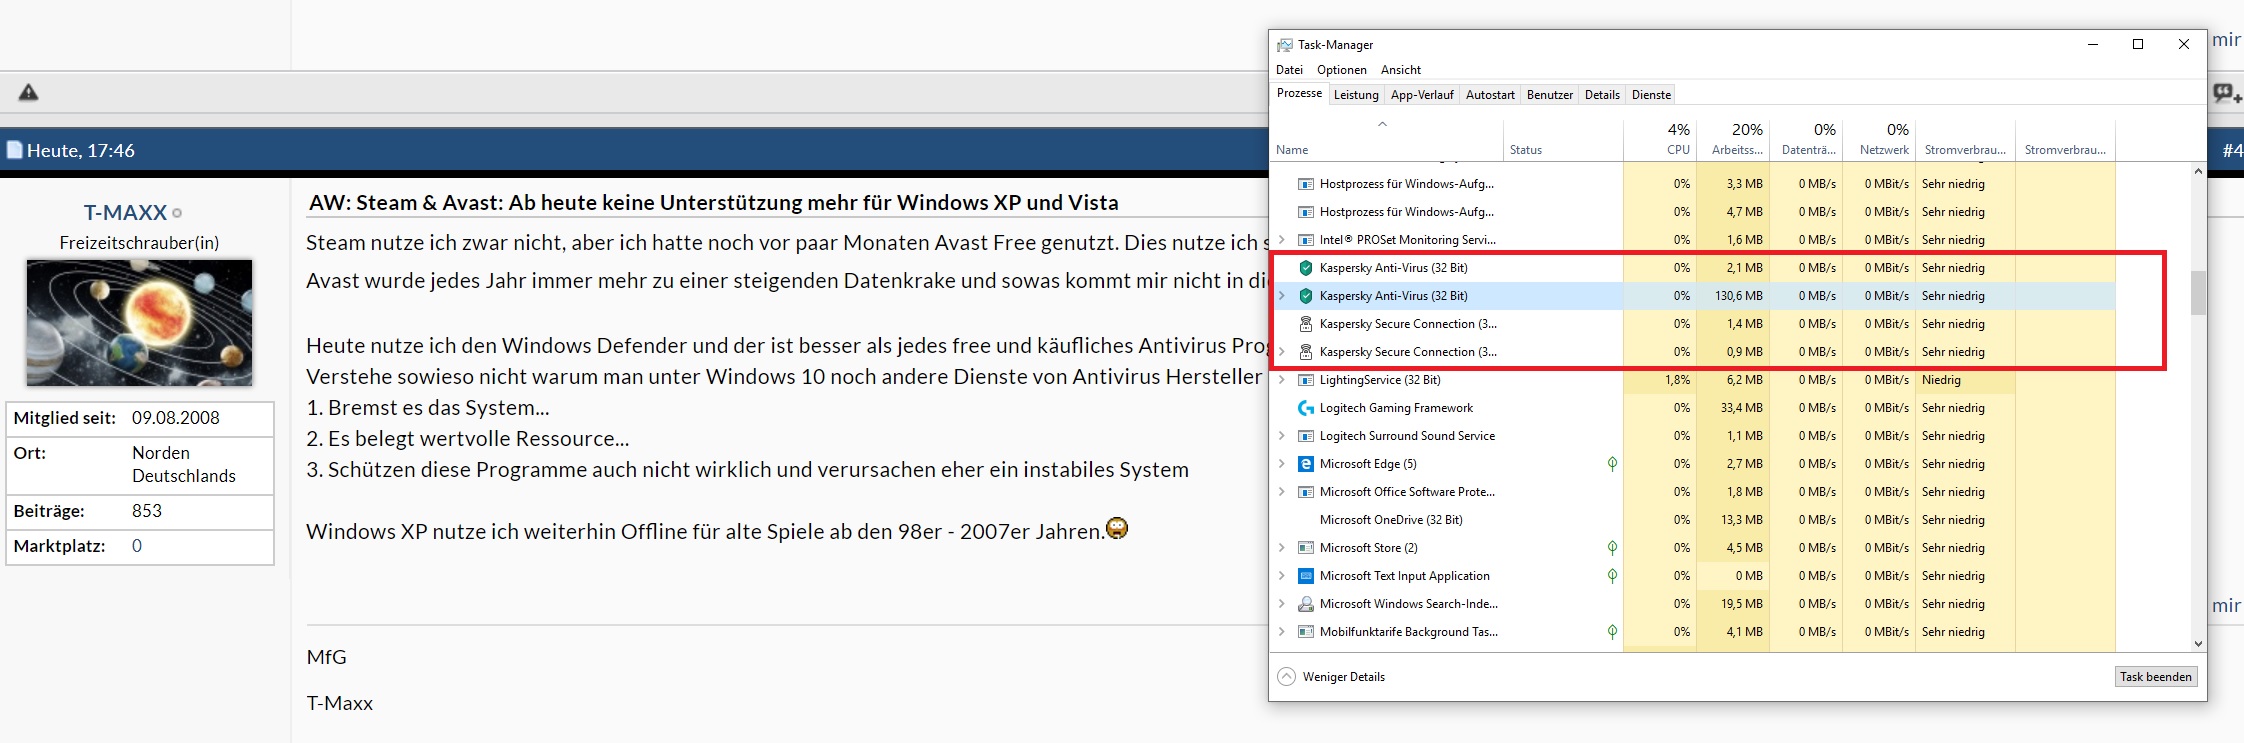Image resolution: width=2244 pixels, height=743 pixels.
Task: Click the Kaspersky Anti-Virus shield icon using 2,1 MB
Action: tap(1305, 268)
